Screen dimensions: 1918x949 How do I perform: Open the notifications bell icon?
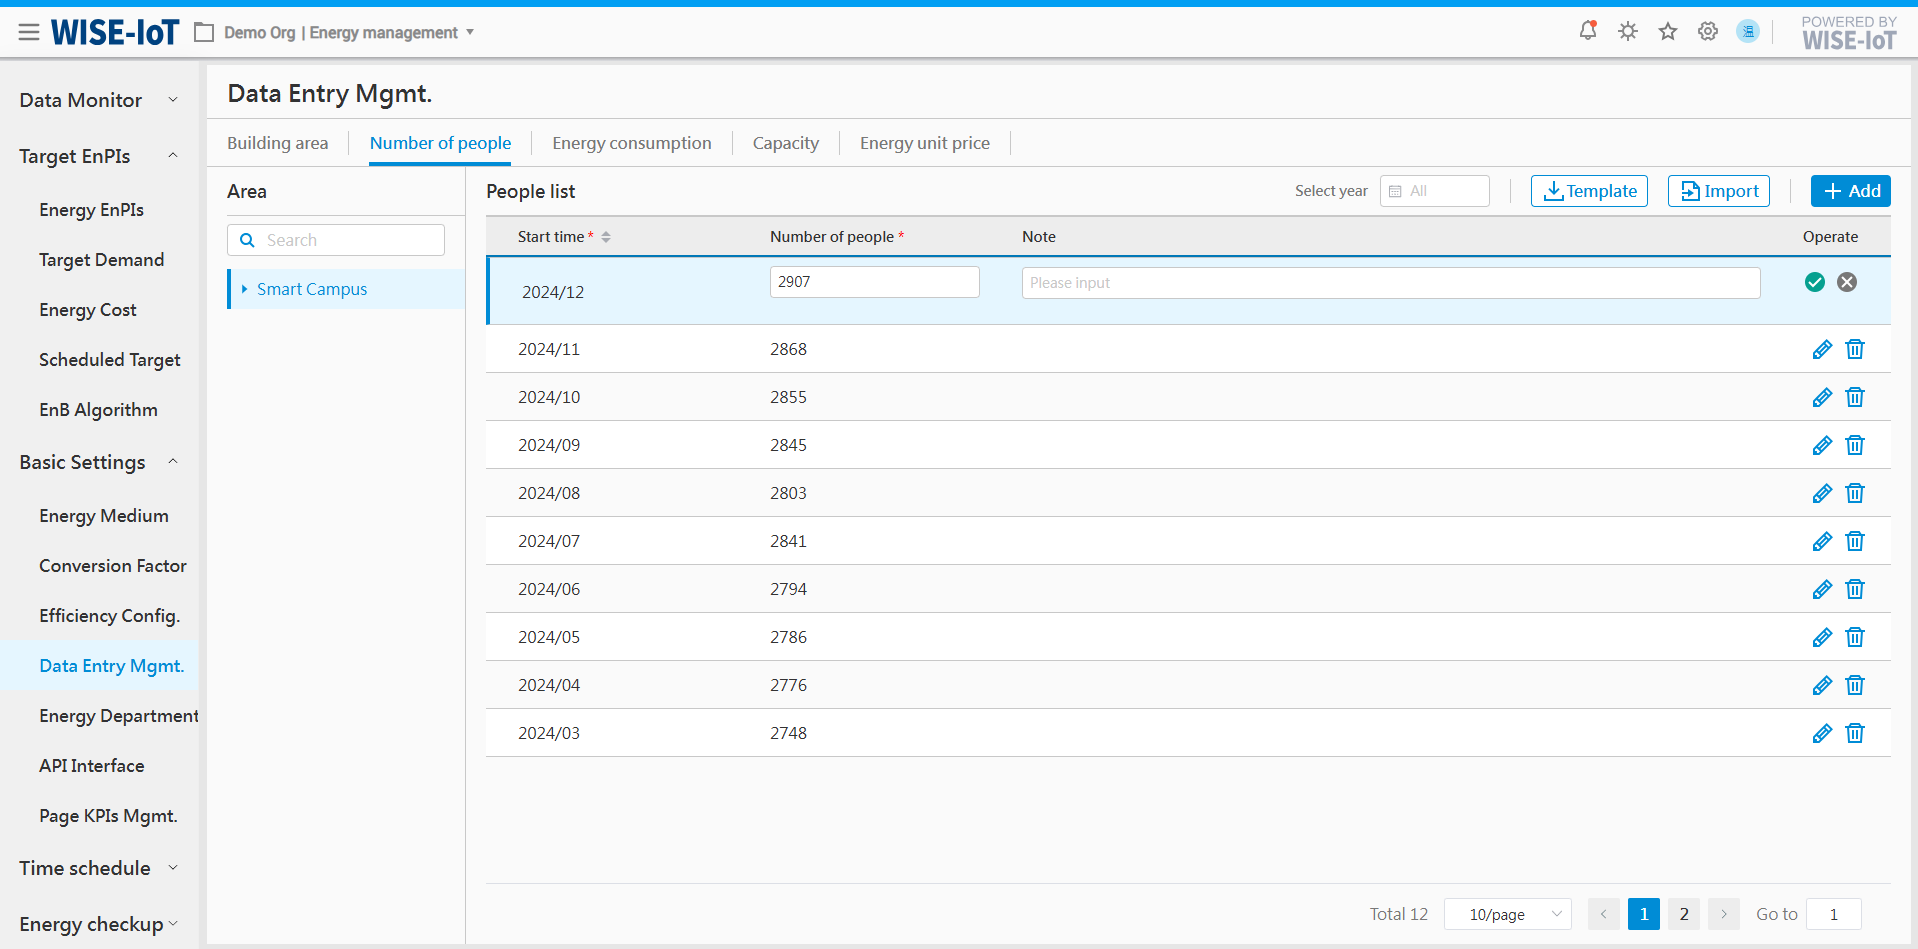pos(1587,31)
